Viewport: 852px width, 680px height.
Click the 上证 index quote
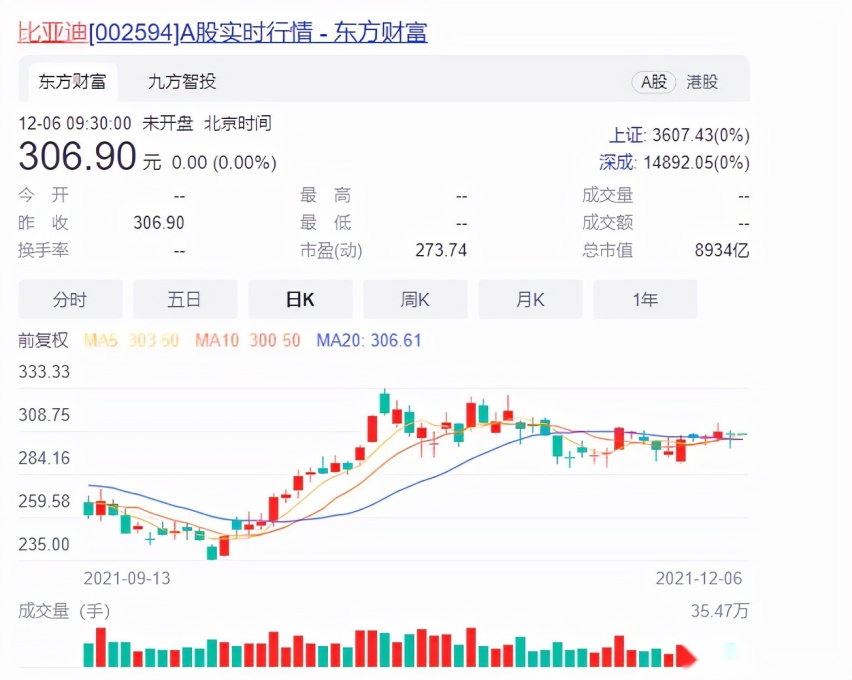click(679, 135)
